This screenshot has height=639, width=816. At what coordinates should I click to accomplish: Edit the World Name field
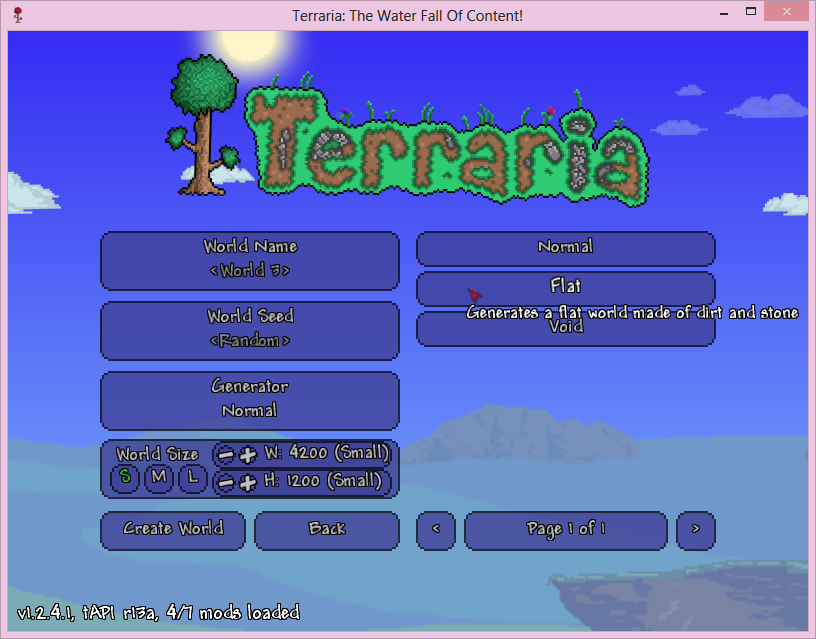click(250, 261)
